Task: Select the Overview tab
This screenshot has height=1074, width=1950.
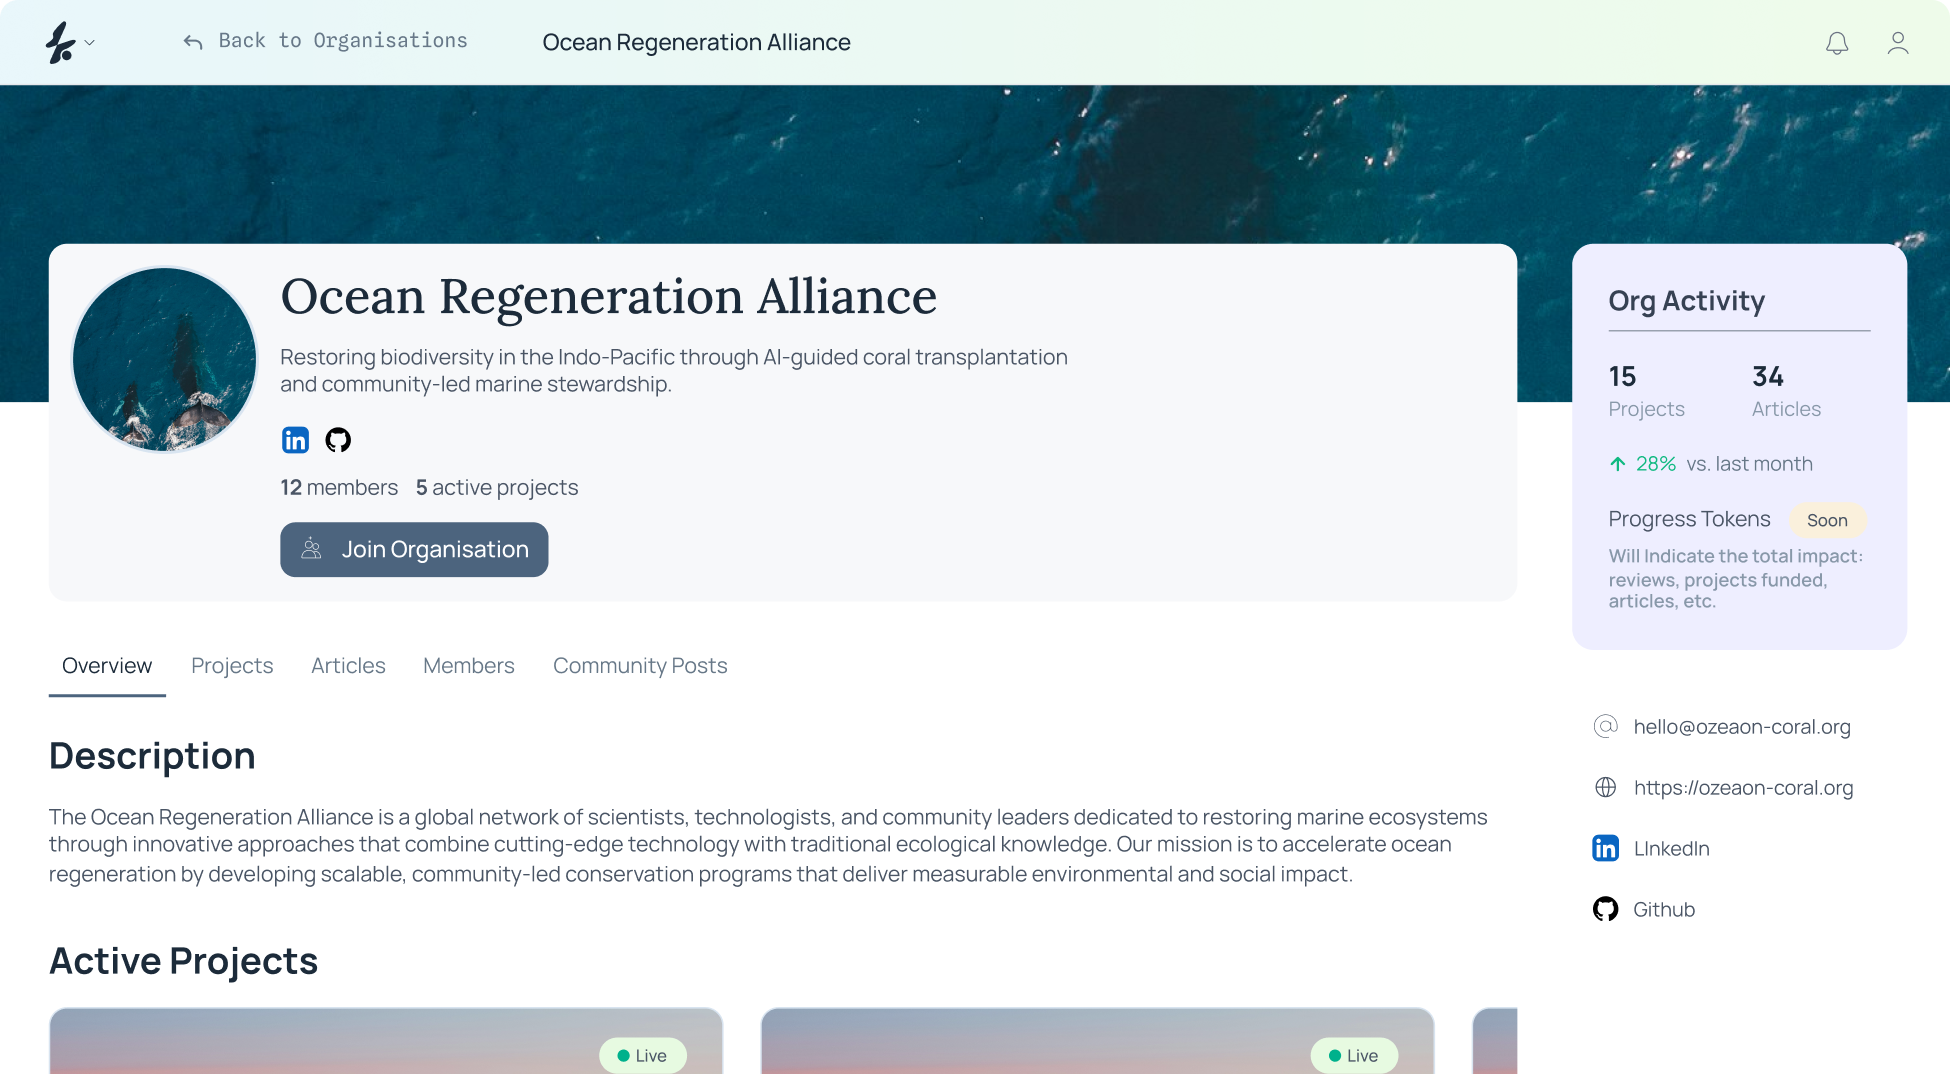Action: 107,666
